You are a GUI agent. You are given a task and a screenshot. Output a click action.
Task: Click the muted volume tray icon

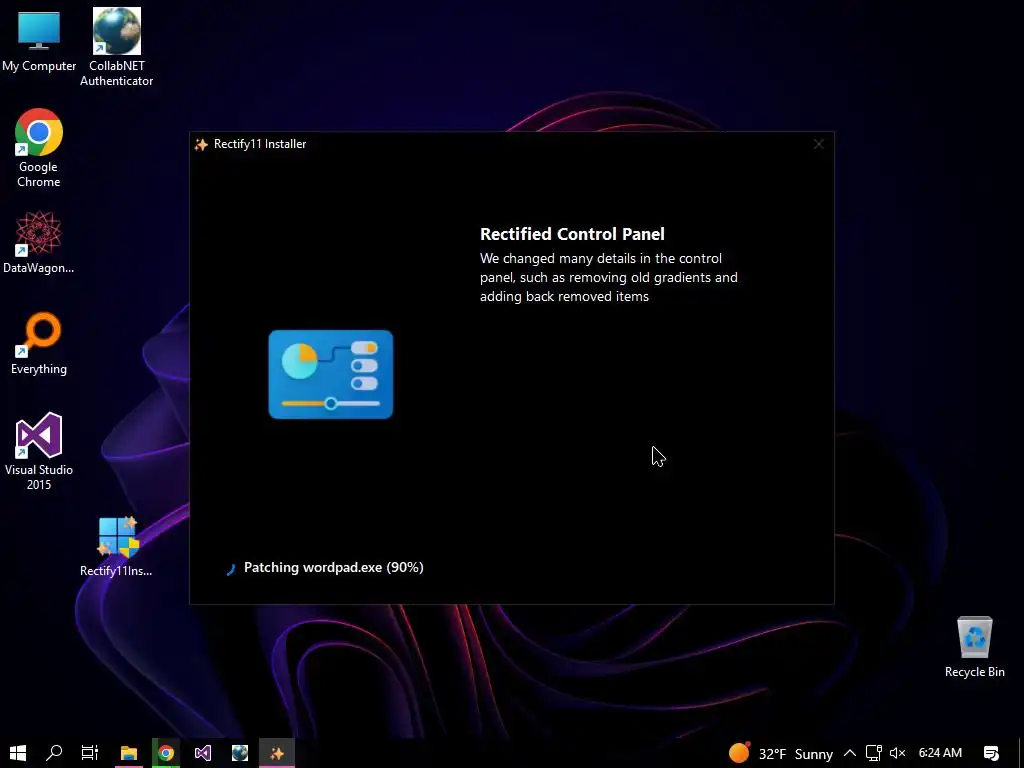897,753
